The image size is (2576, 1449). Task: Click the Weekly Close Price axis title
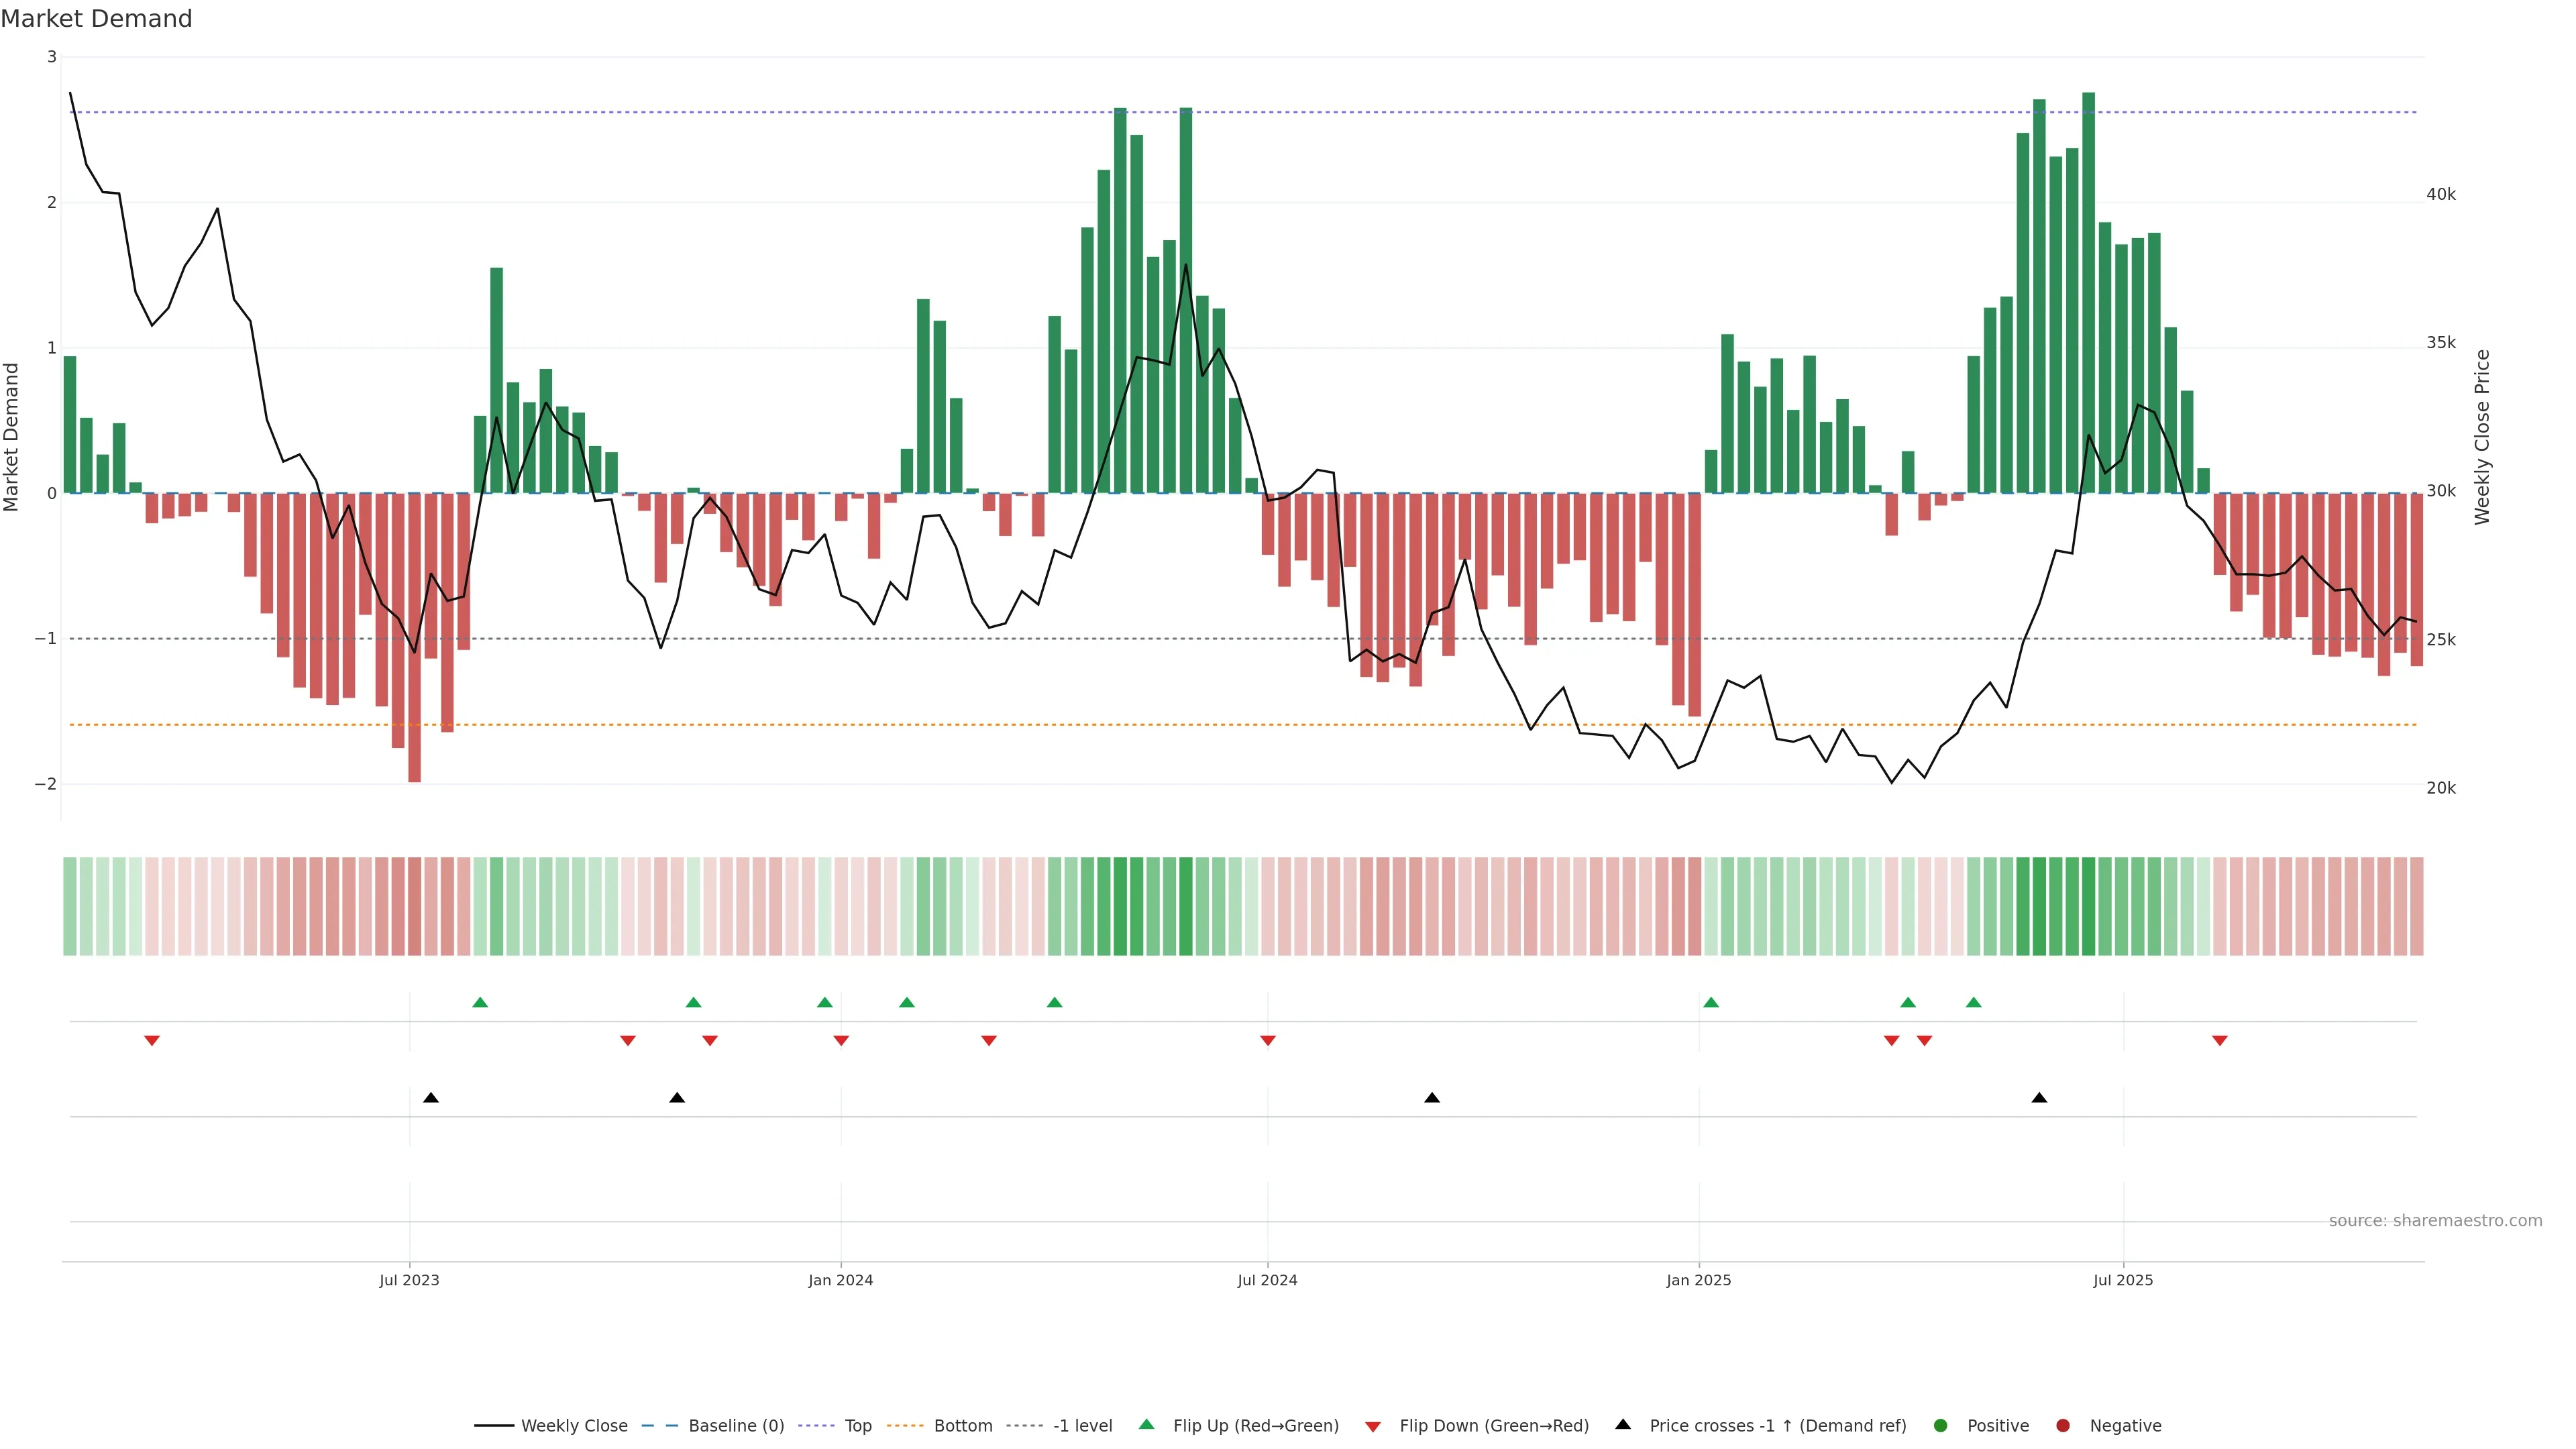point(2482,437)
